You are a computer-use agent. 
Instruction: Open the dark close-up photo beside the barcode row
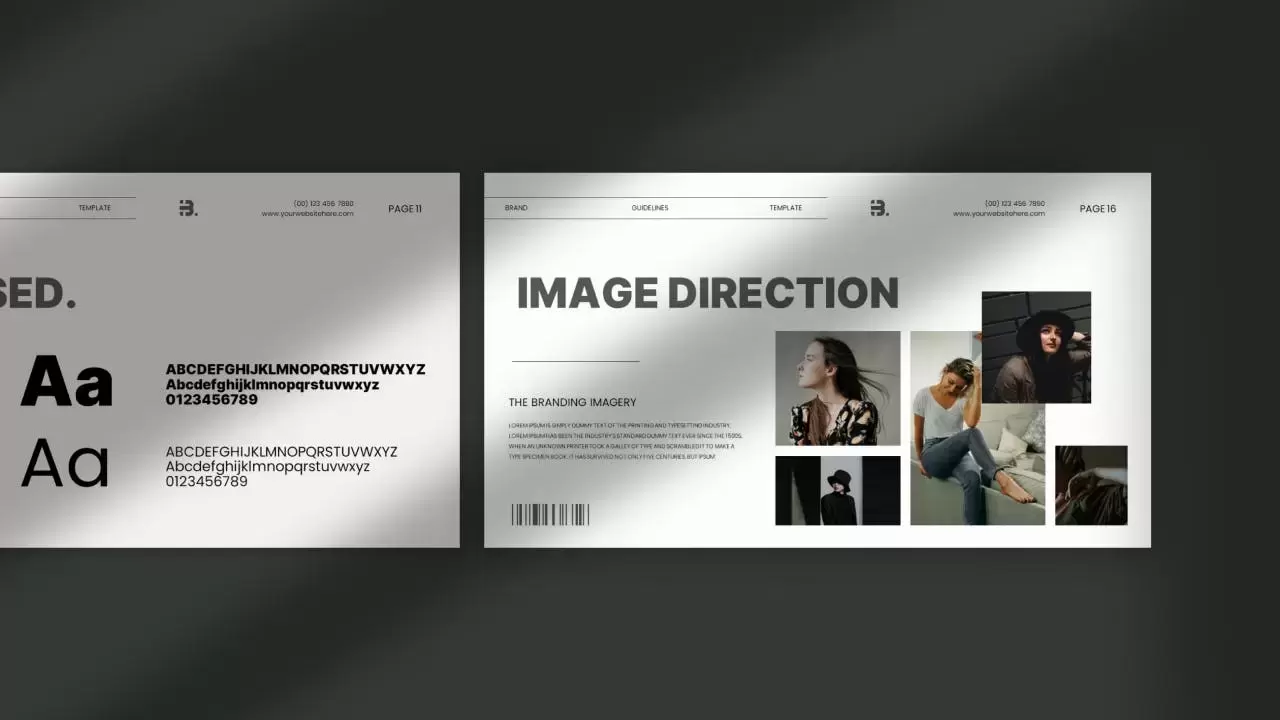pos(1091,485)
